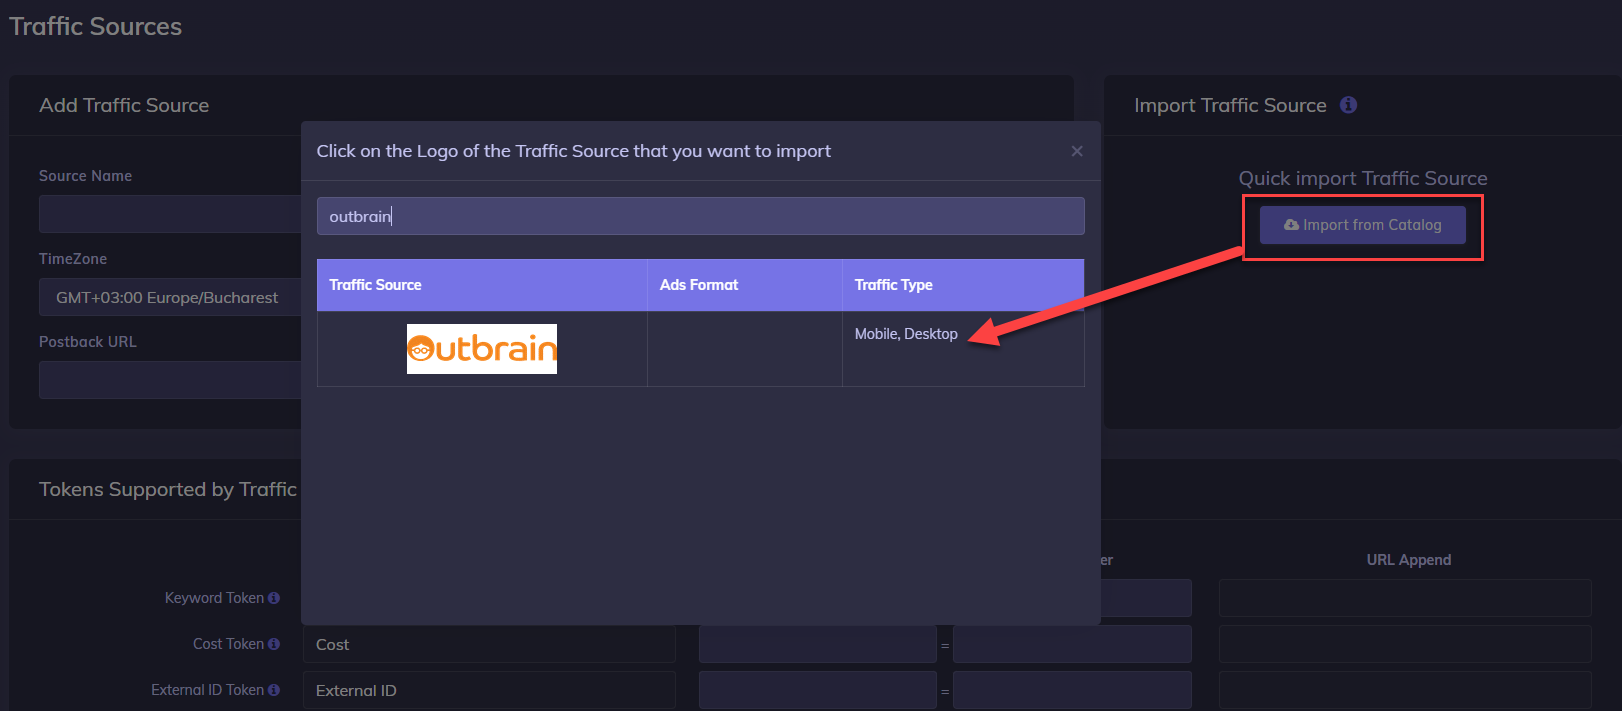Click the Import from Catalog button
The image size is (1622, 711).
click(1362, 225)
